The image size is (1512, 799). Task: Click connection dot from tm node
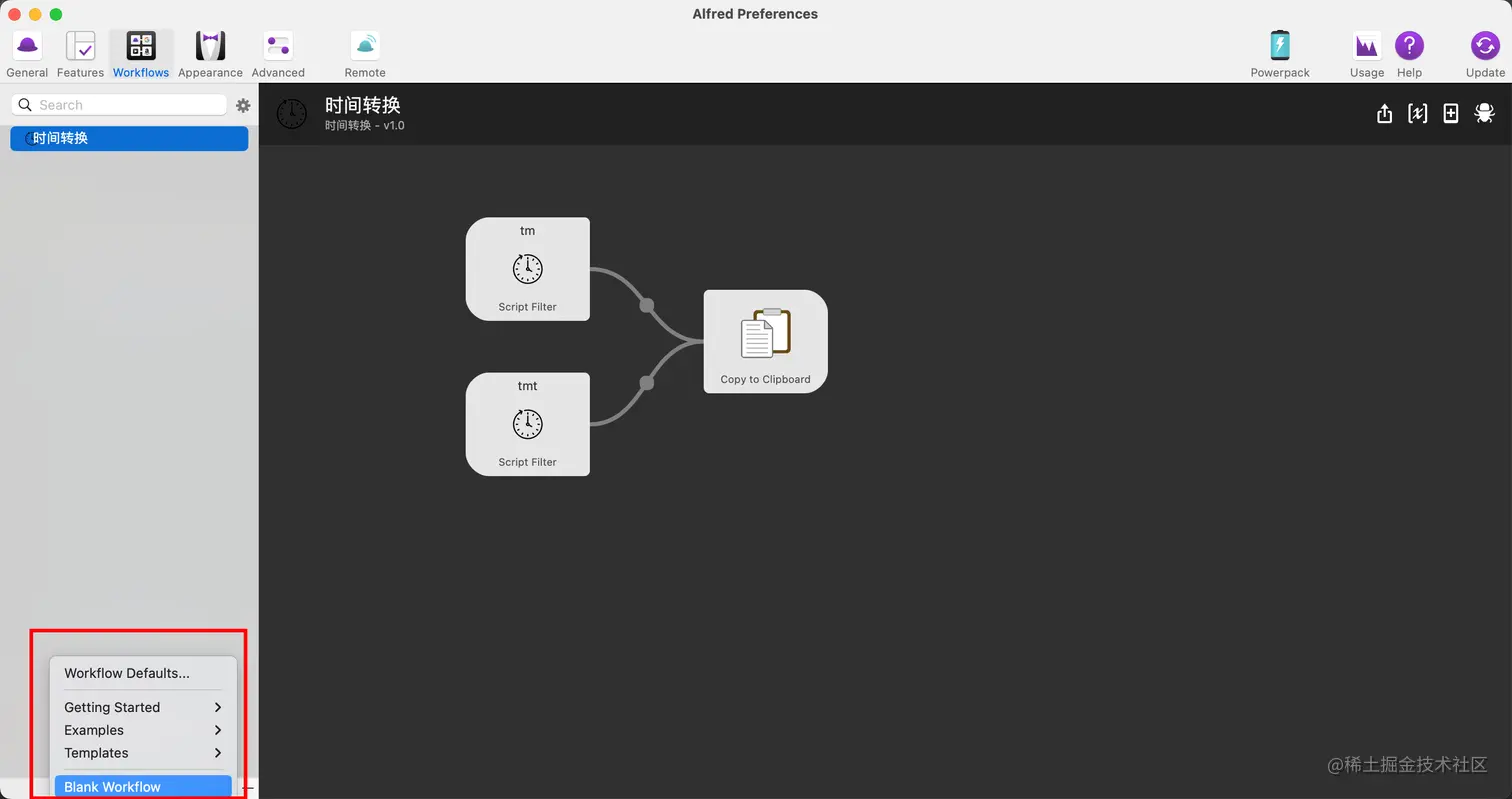pyautogui.click(x=646, y=305)
